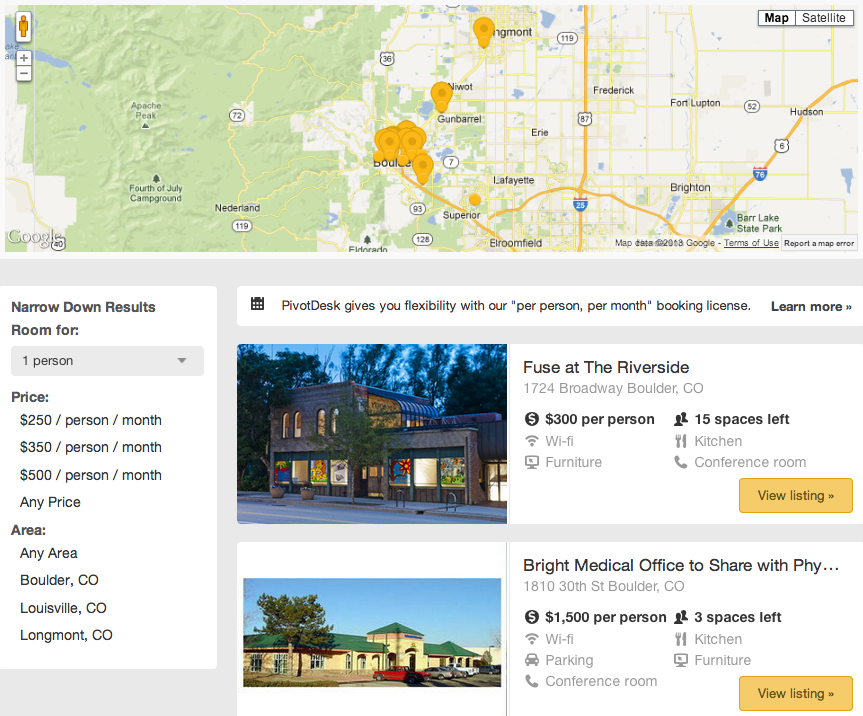Select the Any Price filter

(50, 502)
